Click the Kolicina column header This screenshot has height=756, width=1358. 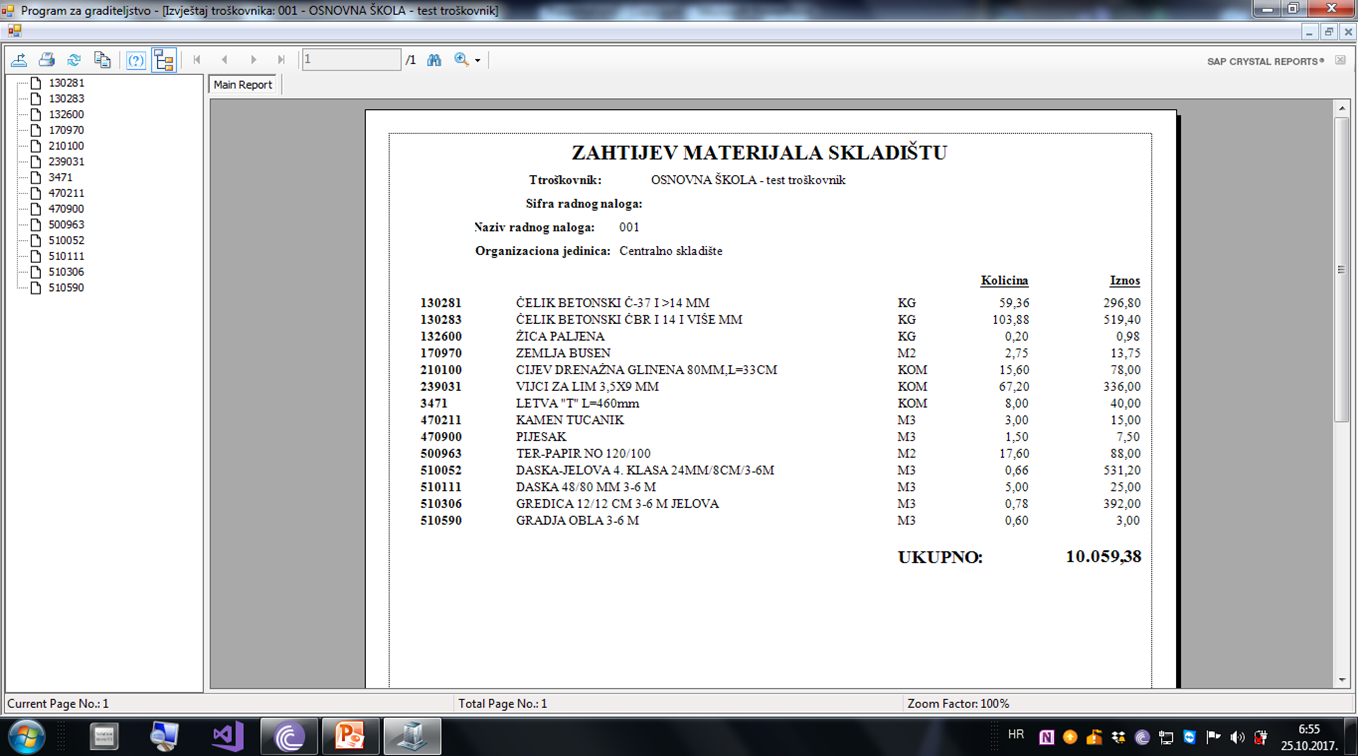pyautogui.click(x=1004, y=281)
